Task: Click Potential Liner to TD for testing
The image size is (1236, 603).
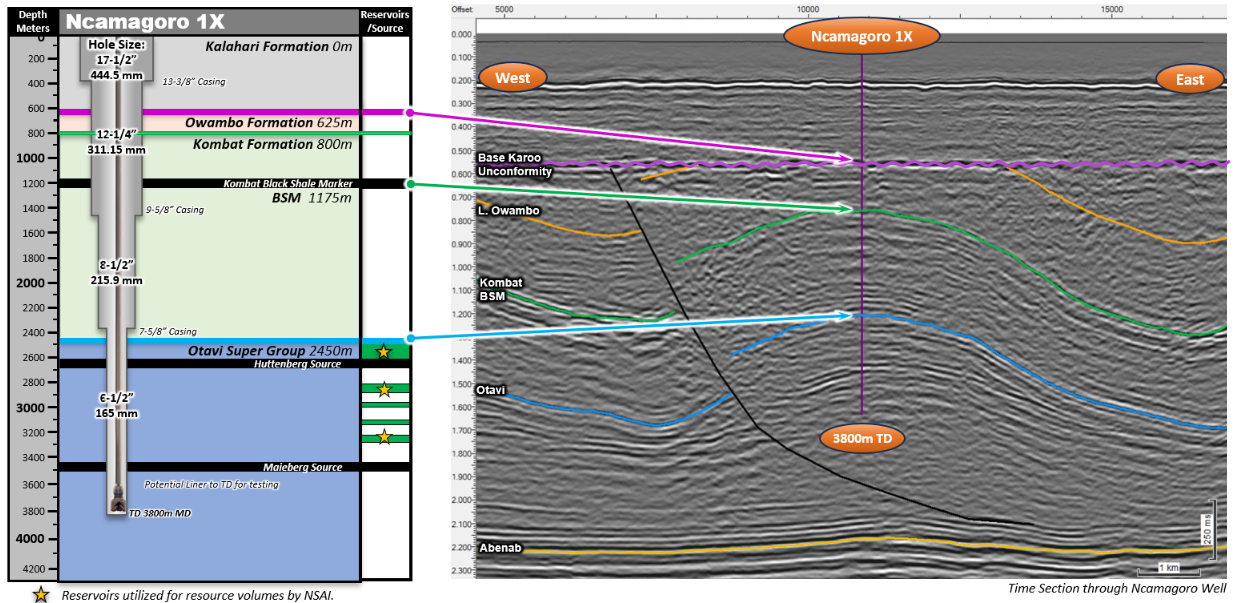Action: [x=211, y=484]
